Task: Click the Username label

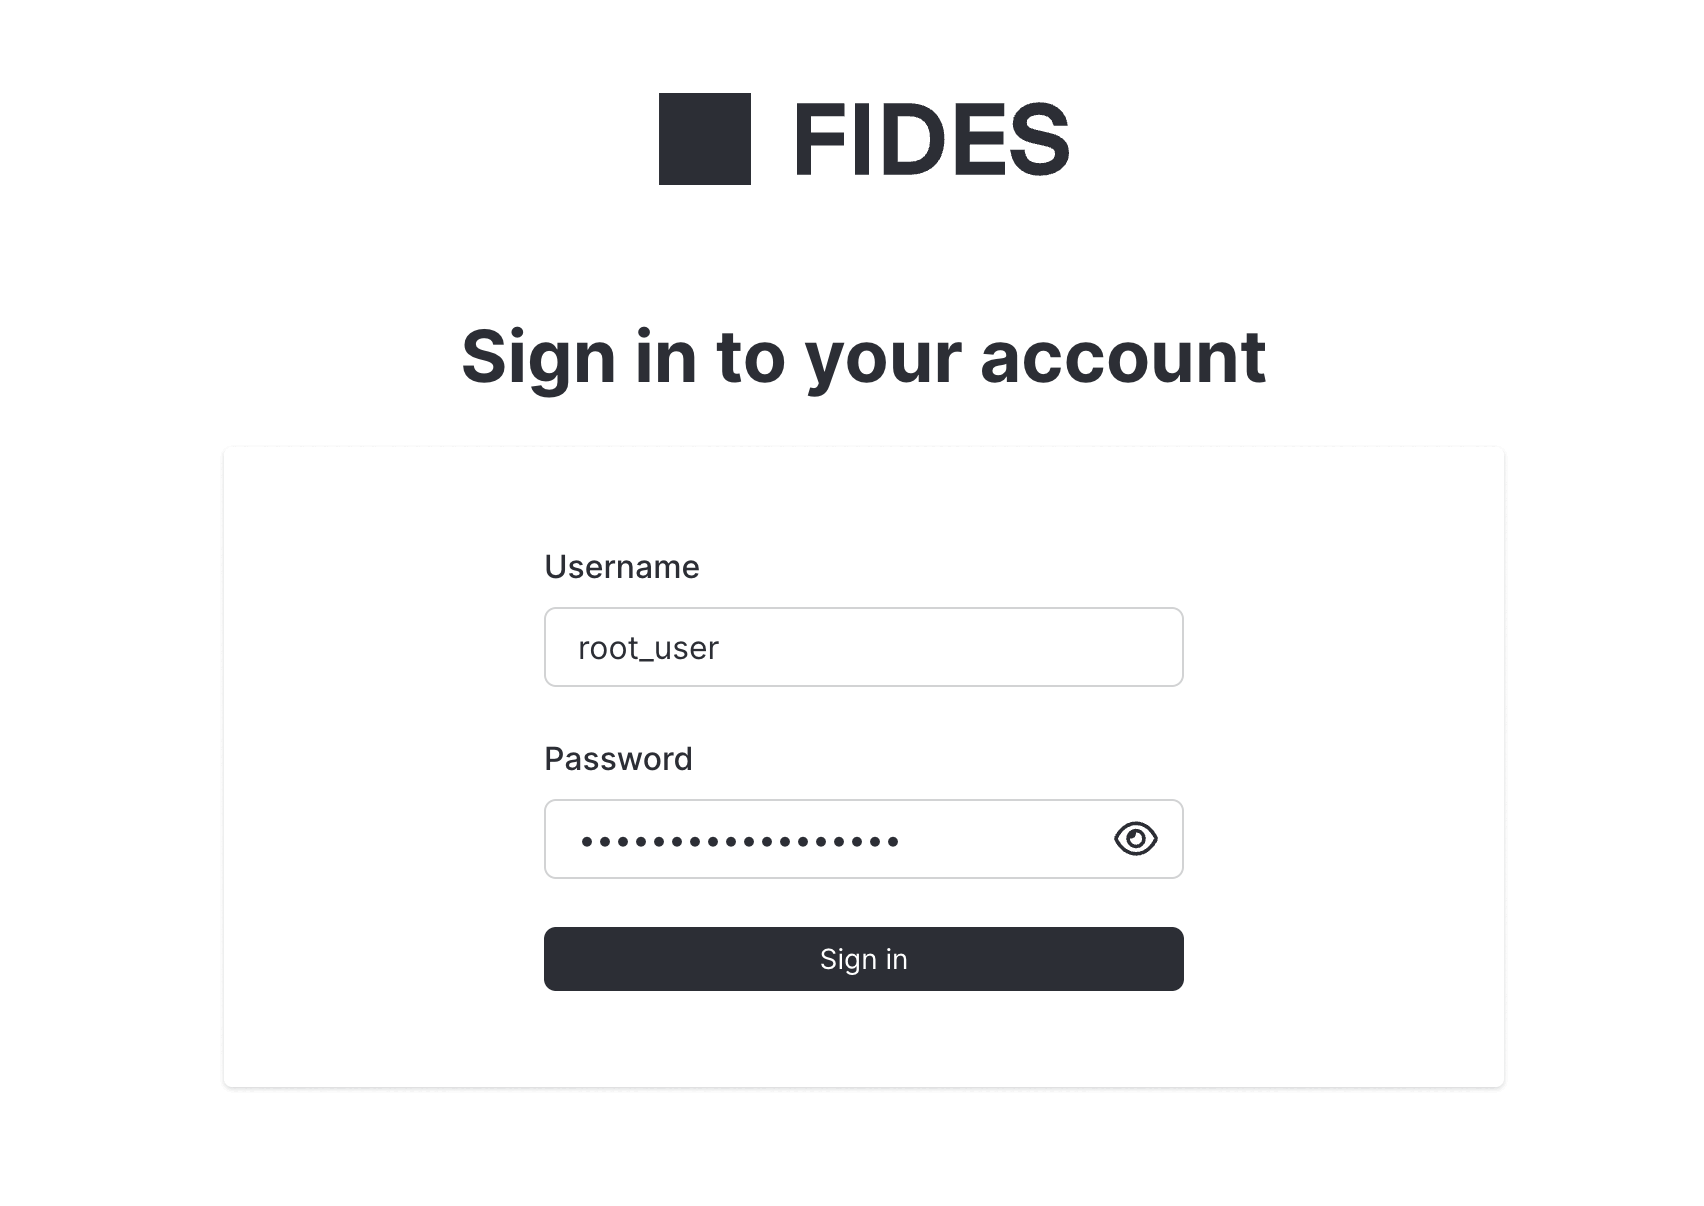Action: (x=621, y=567)
